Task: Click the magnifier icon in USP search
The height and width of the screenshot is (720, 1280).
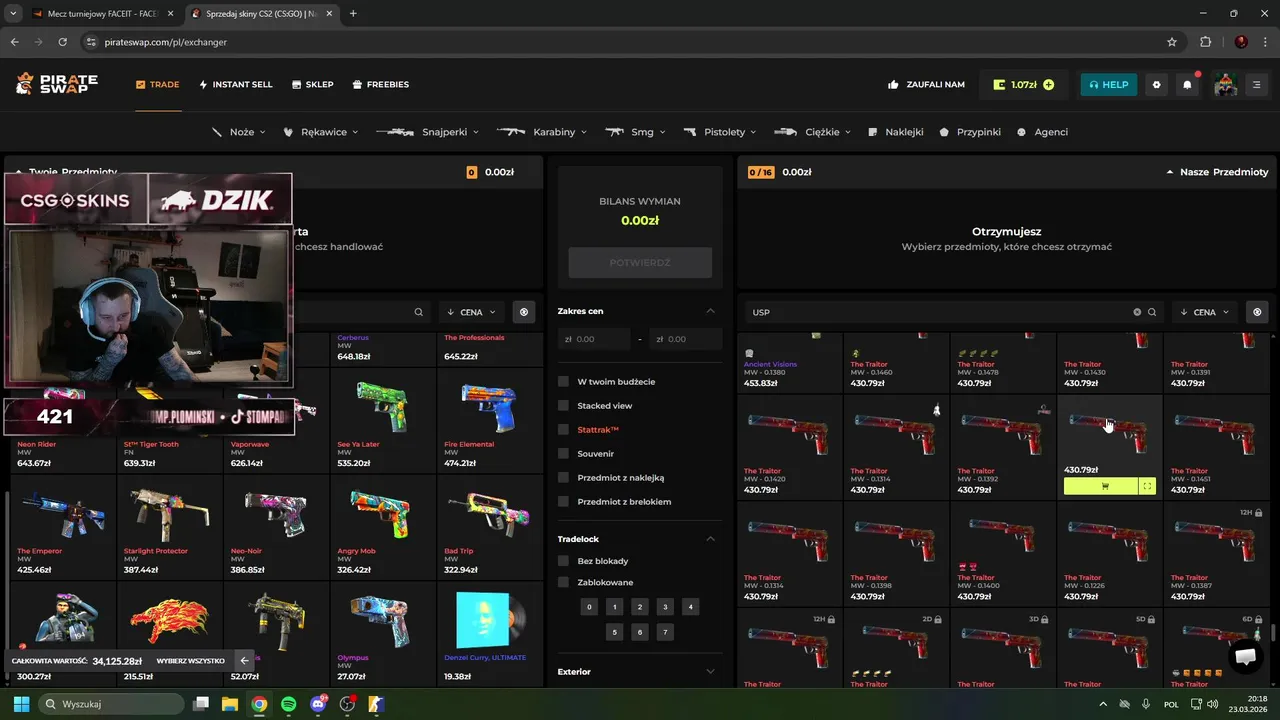Action: pos(1152,312)
